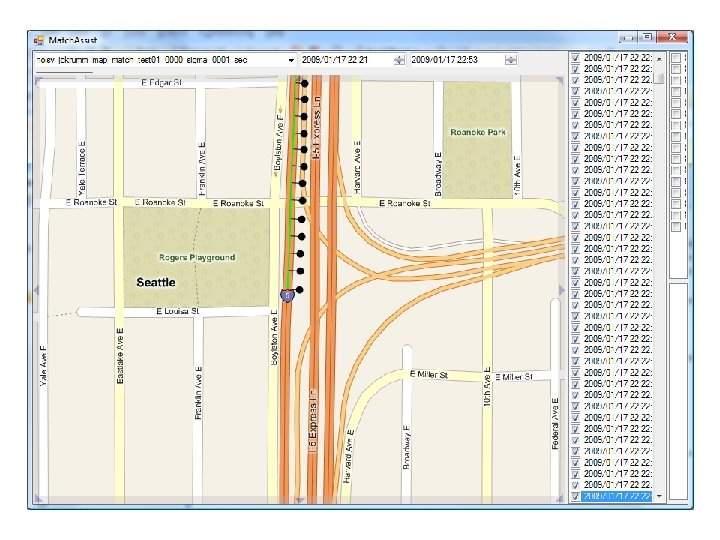Image resolution: width=720 pixels, height=540 pixels.
Task: Maximize the MatchAssist window
Action: (x=647, y=37)
